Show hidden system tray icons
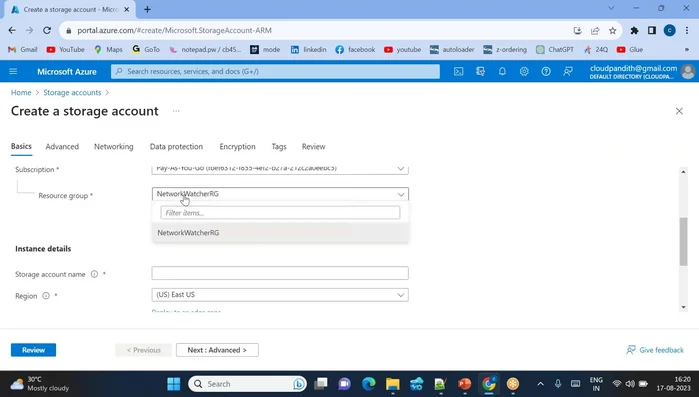 (x=540, y=384)
